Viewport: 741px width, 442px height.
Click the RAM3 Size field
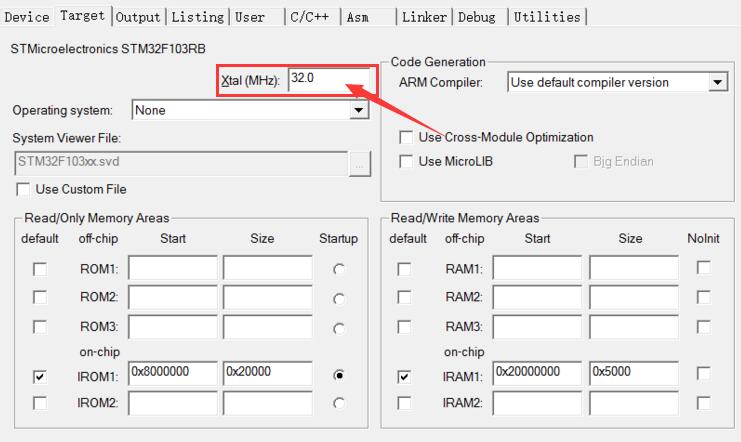(634, 326)
